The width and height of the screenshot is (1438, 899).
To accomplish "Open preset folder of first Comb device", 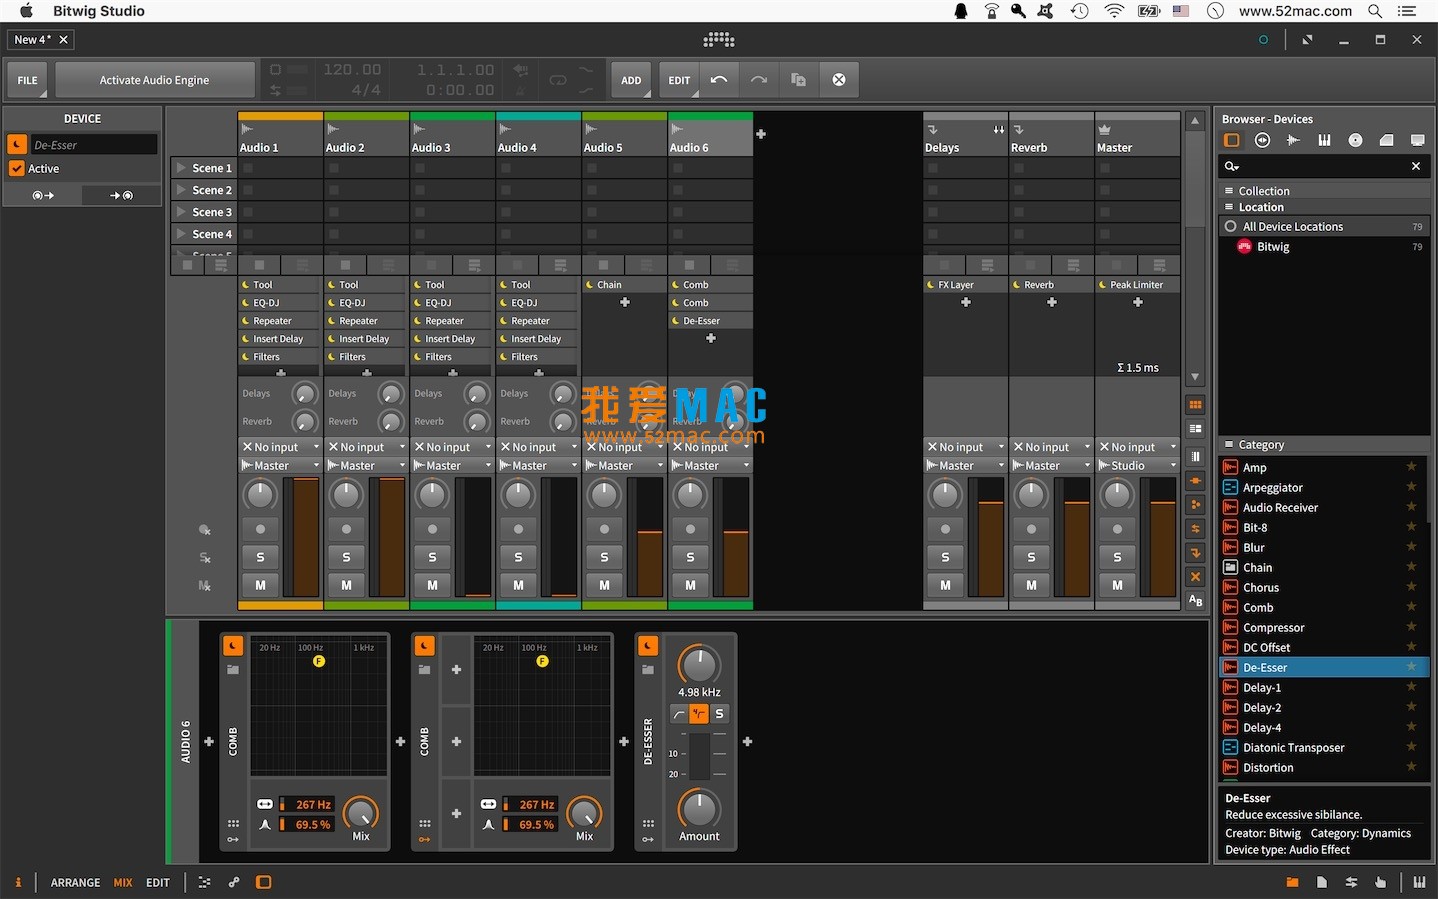I will (x=233, y=670).
